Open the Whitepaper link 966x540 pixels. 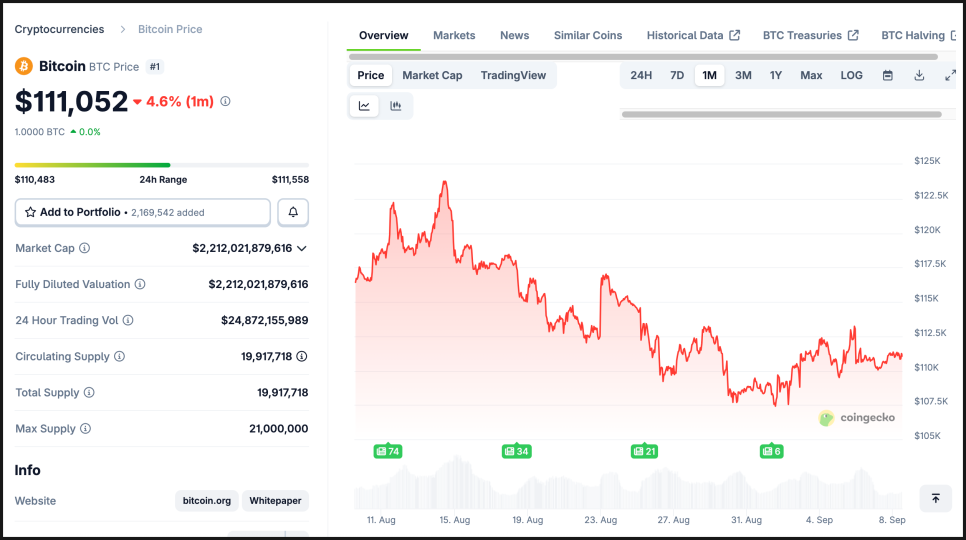pos(275,501)
